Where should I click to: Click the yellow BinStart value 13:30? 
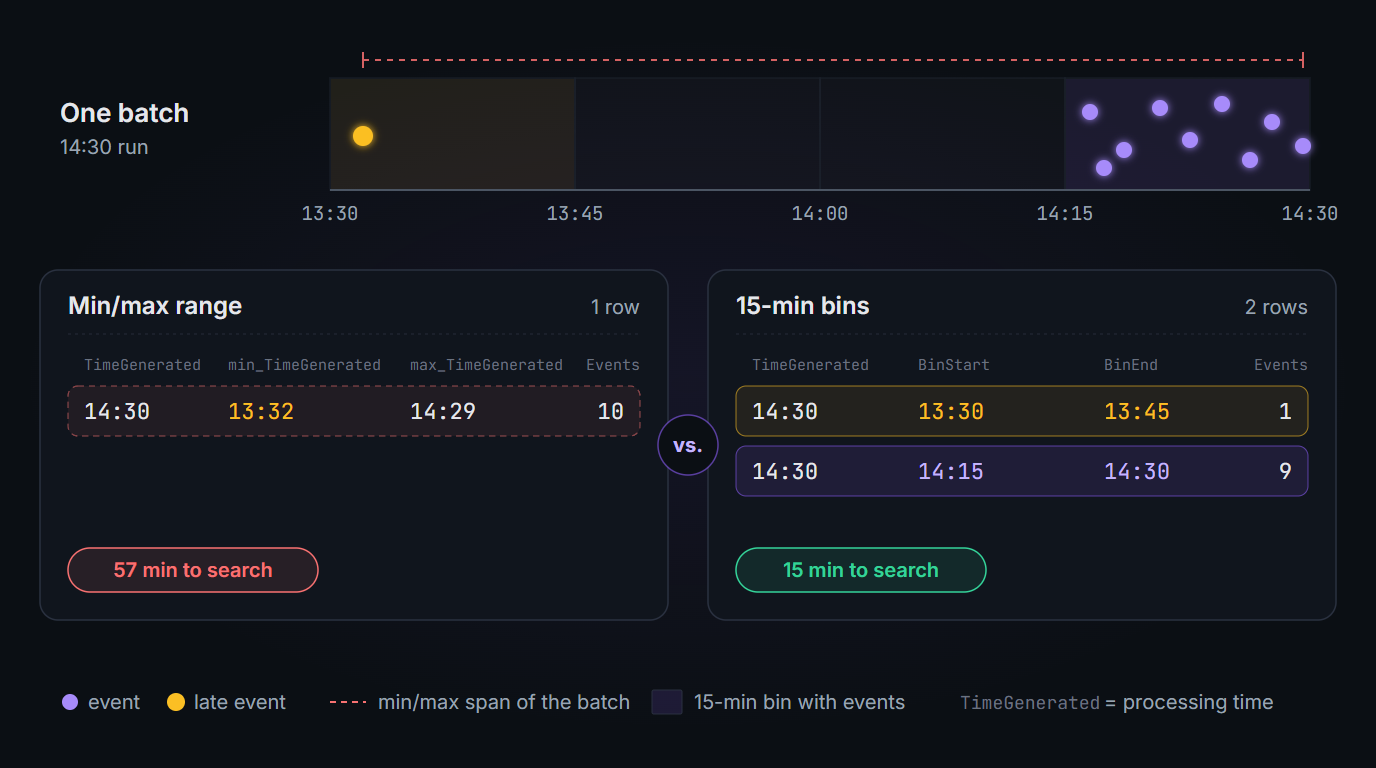[x=951, y=411]
